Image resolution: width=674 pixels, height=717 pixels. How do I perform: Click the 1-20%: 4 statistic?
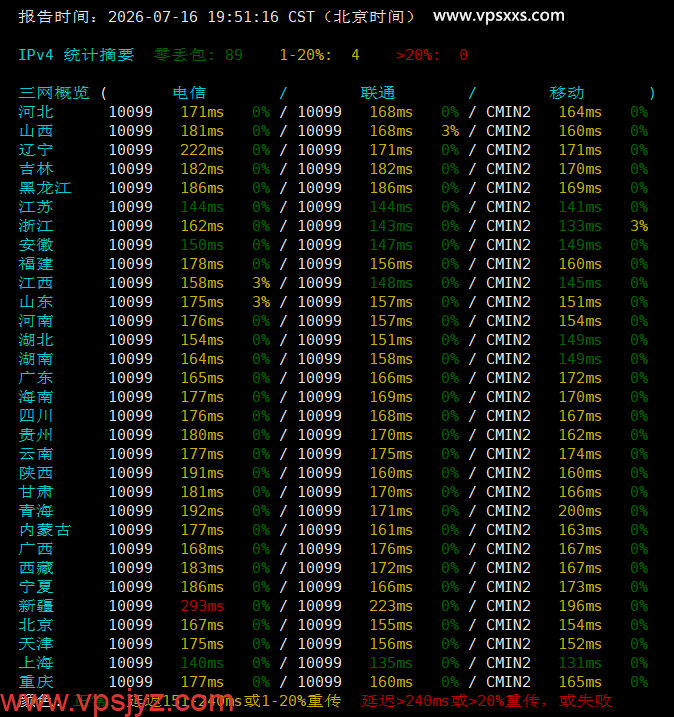(x=320, y=55)
